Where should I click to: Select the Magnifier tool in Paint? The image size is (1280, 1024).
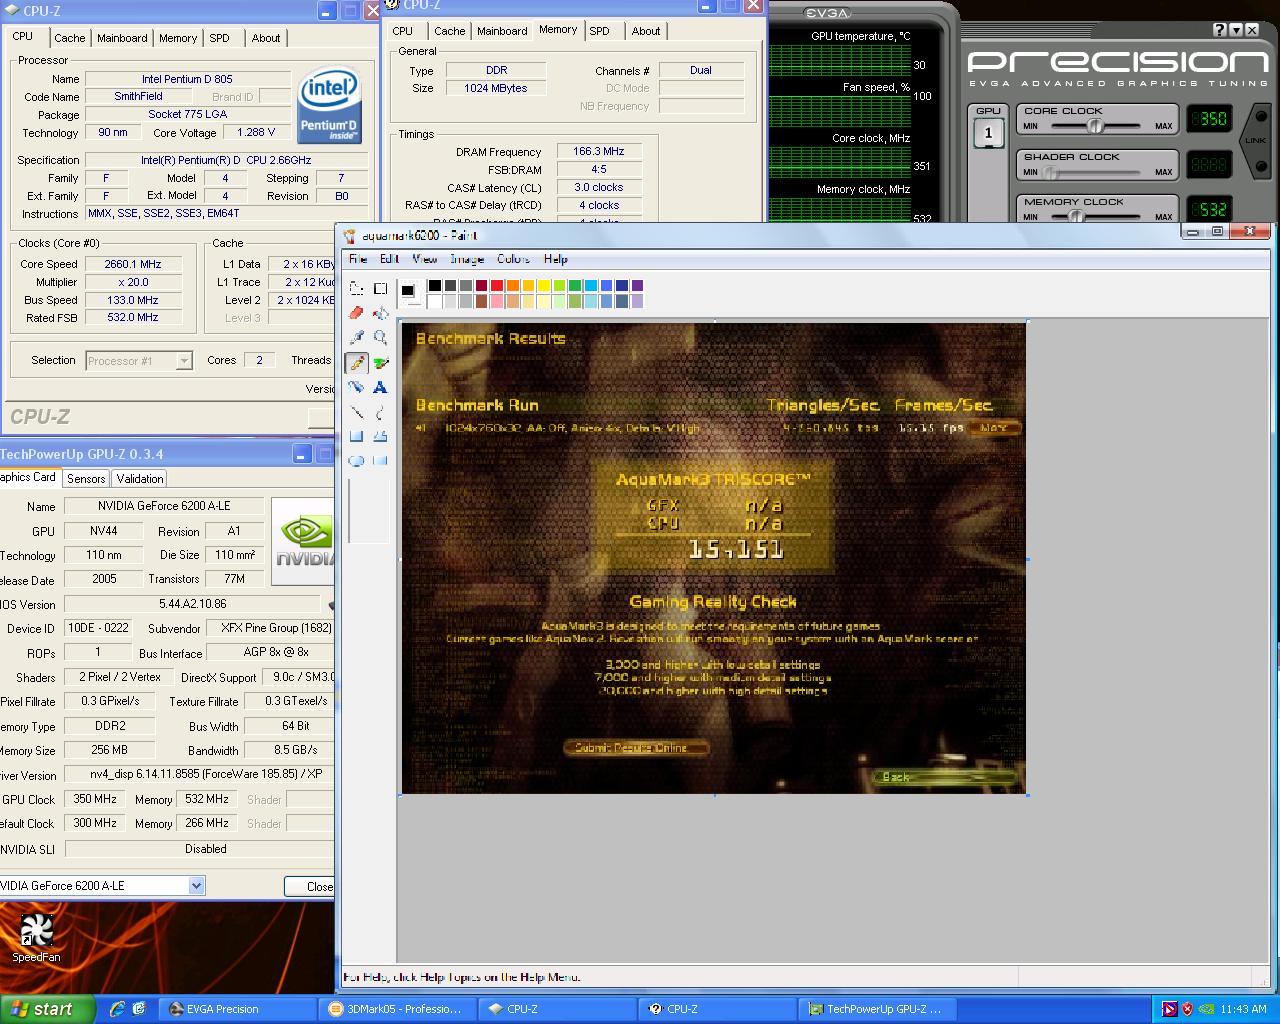pyautogui.click(x=380, y=338)
